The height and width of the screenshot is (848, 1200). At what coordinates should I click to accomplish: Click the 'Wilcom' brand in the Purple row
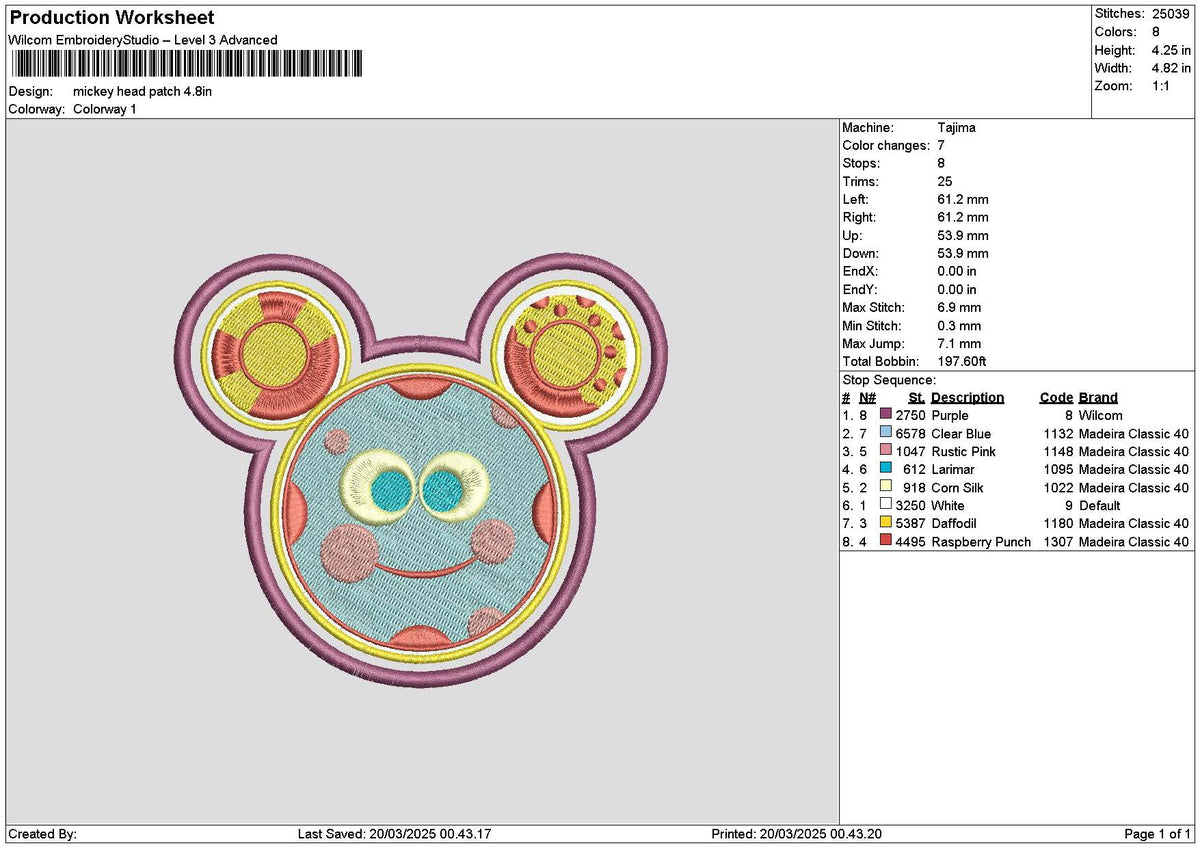click(1101, 415)
